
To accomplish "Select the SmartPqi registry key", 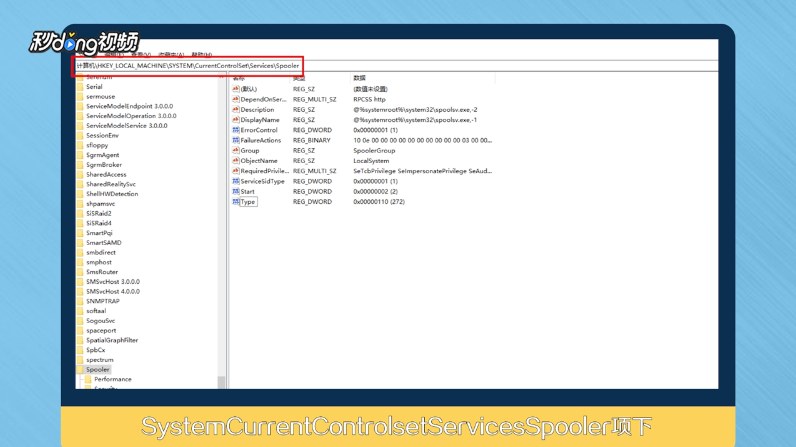I will click(x=99, y=233).
